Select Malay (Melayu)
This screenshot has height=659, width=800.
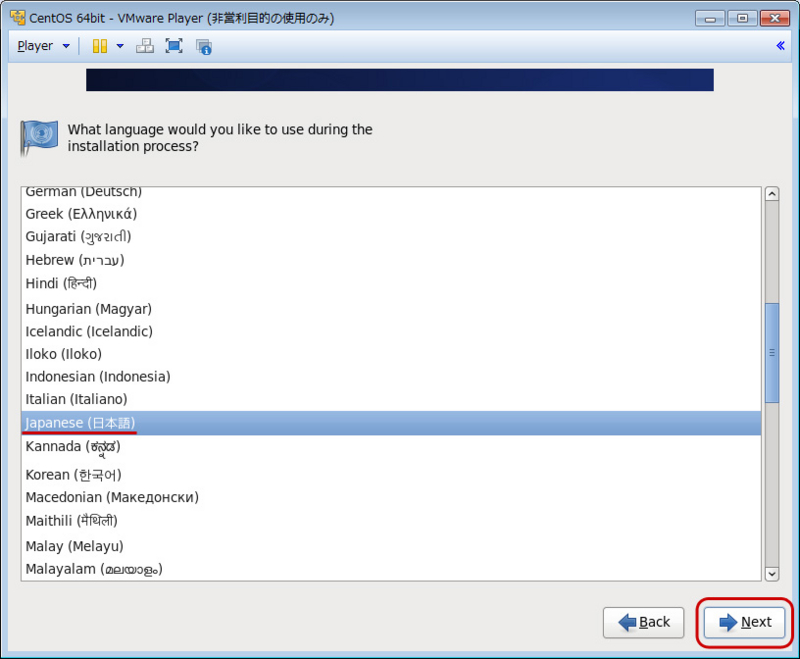pyautogui.click(x=391, y=546)
